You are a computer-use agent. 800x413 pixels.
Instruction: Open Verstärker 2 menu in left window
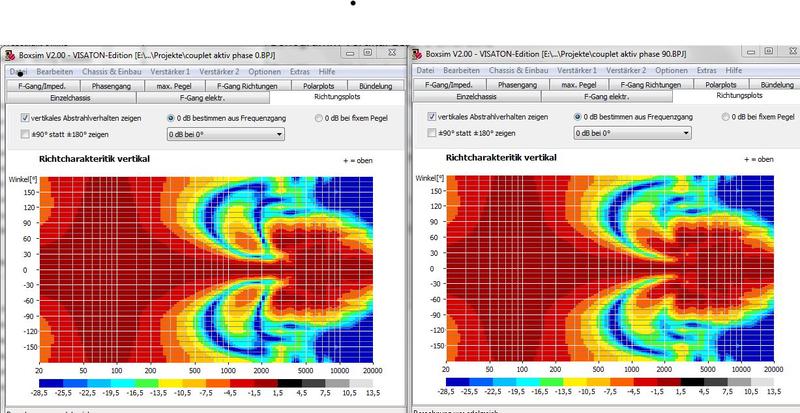click(219, 72)
